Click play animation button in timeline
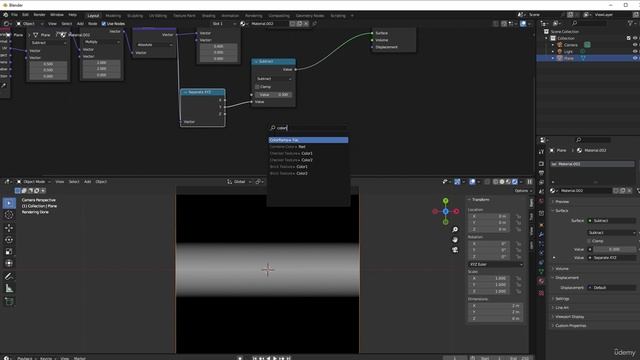The width and height of the screenshot is (640, 360). [x=275, y=358]
